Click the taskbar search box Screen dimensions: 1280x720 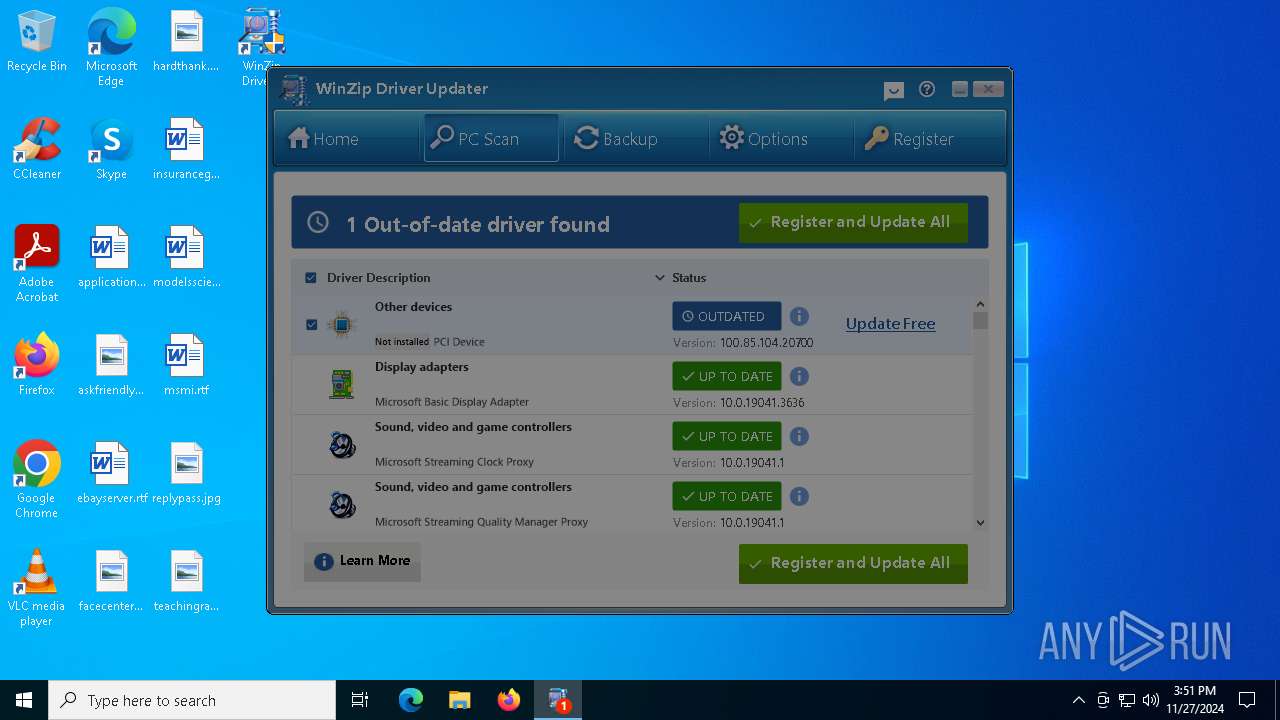(192, 700)
